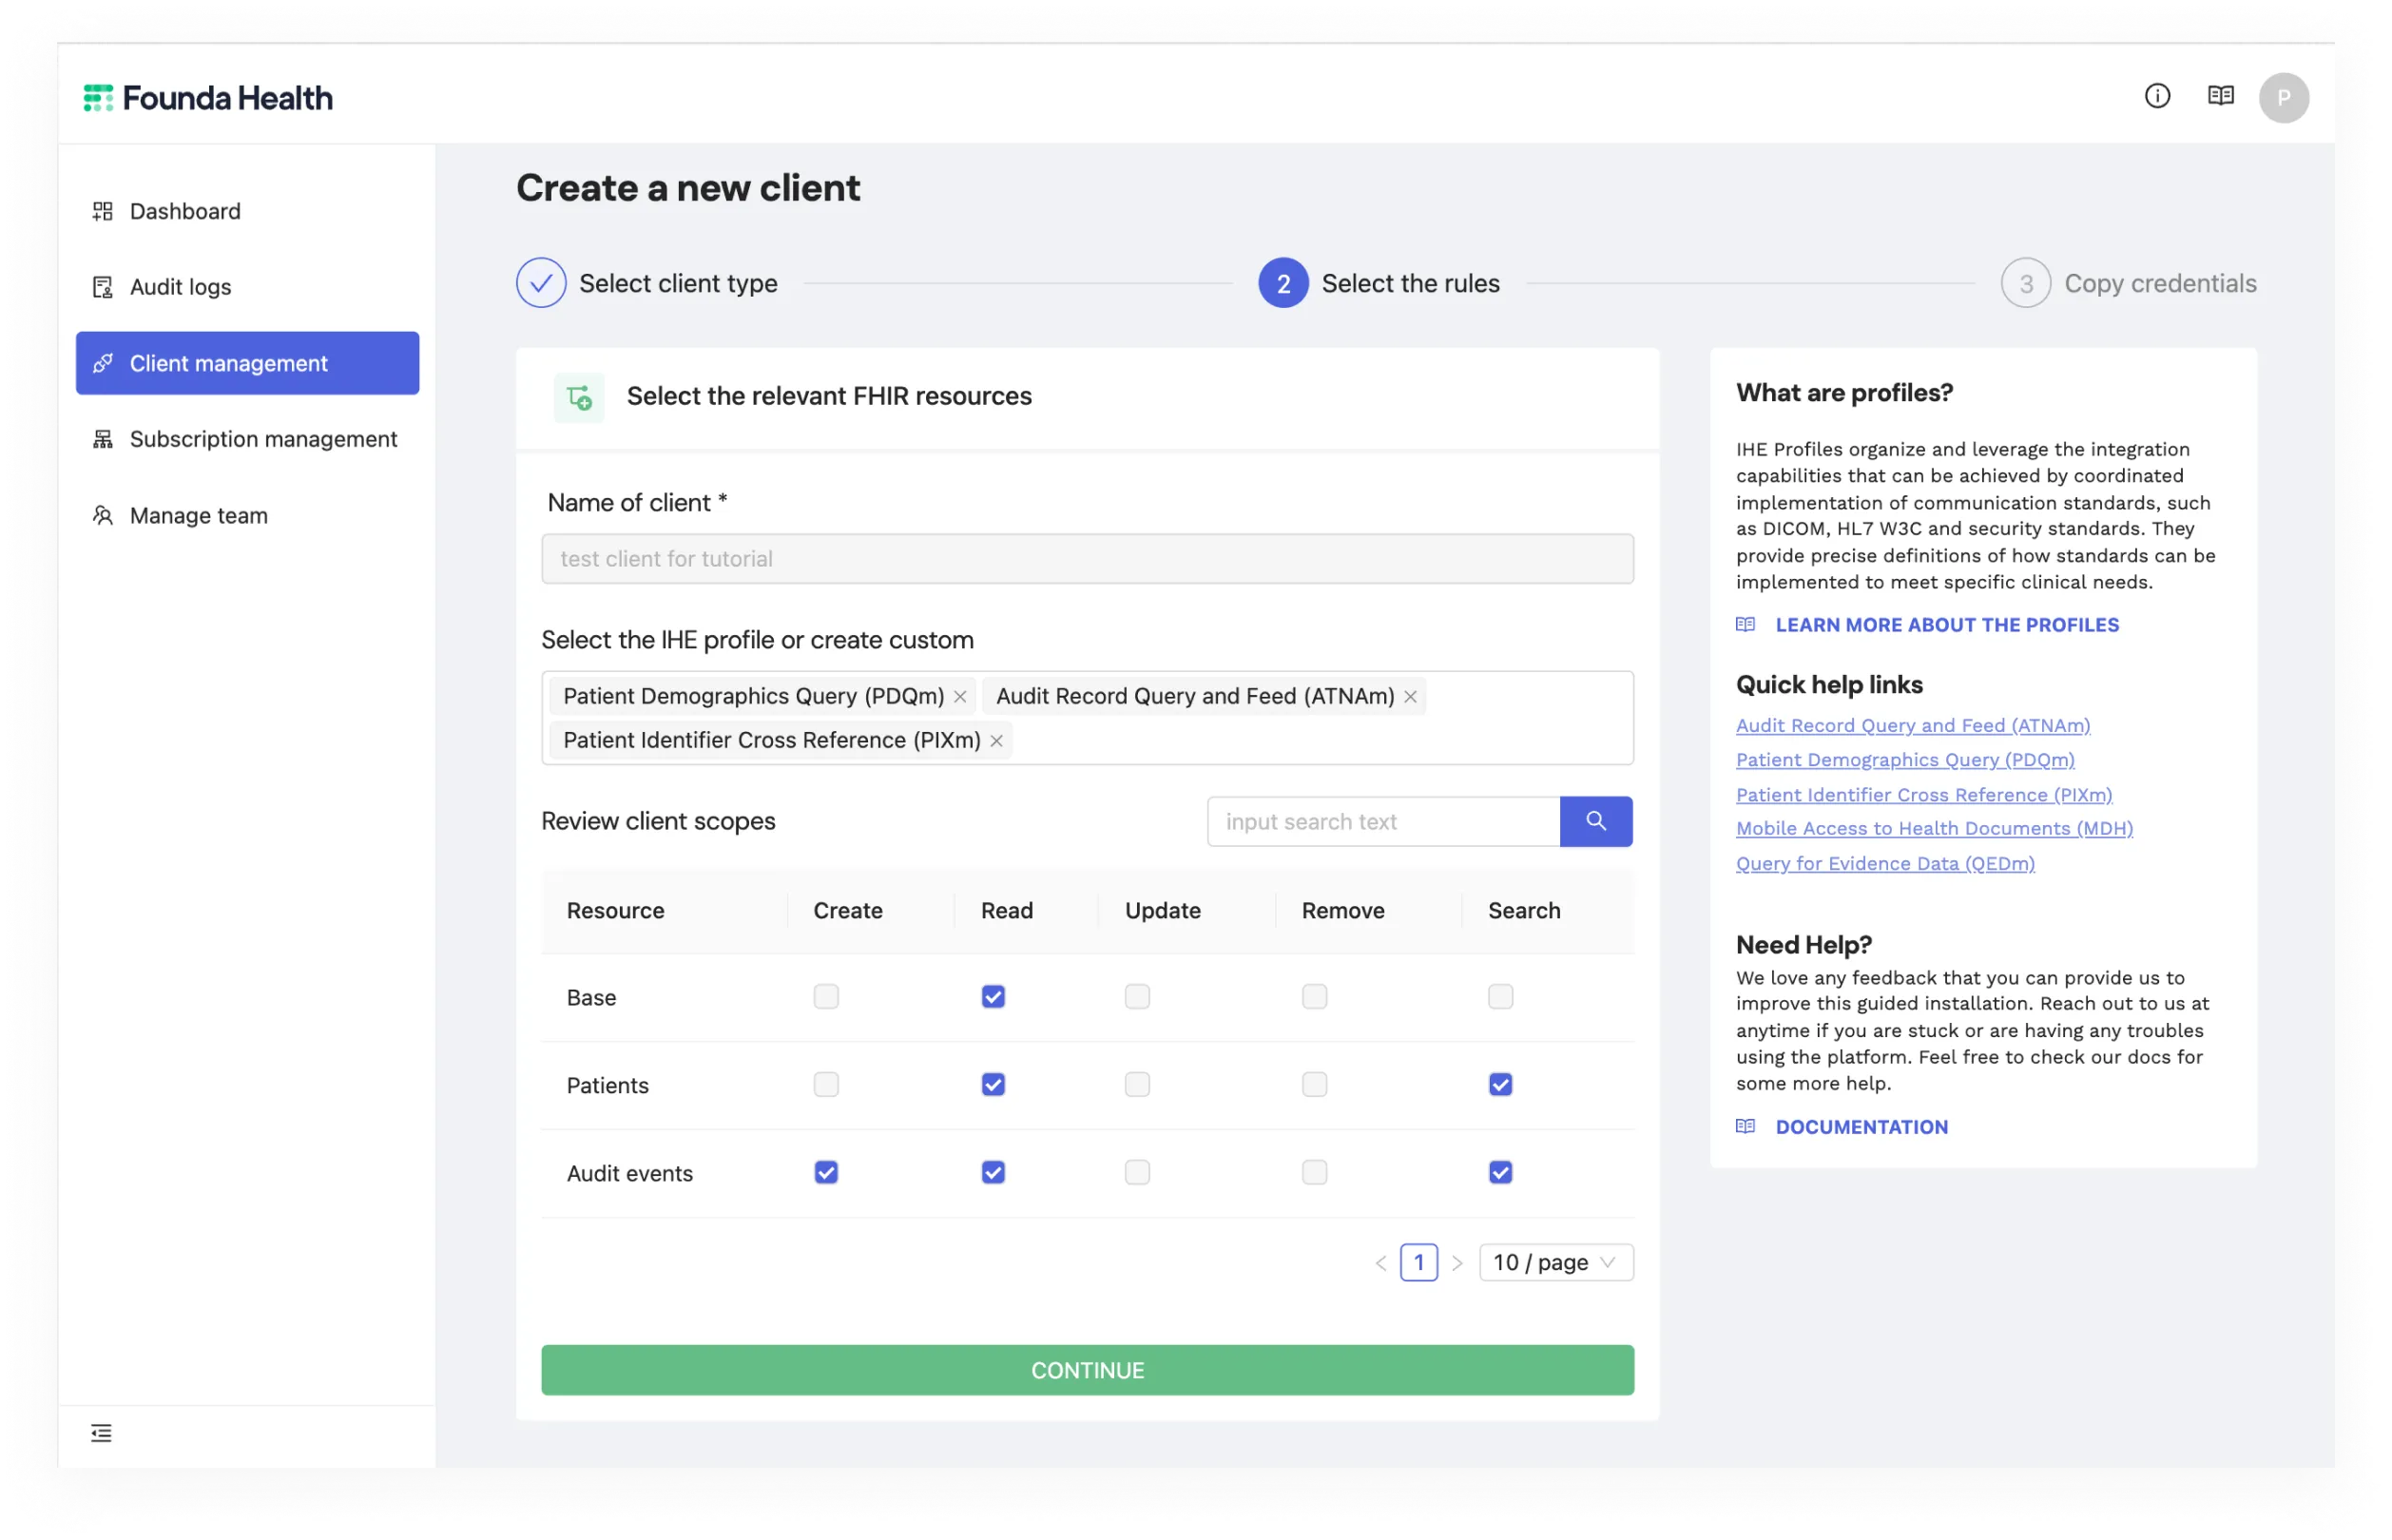
Task: Uncheck Read permission for Base
Action: (x=993, y=997)
